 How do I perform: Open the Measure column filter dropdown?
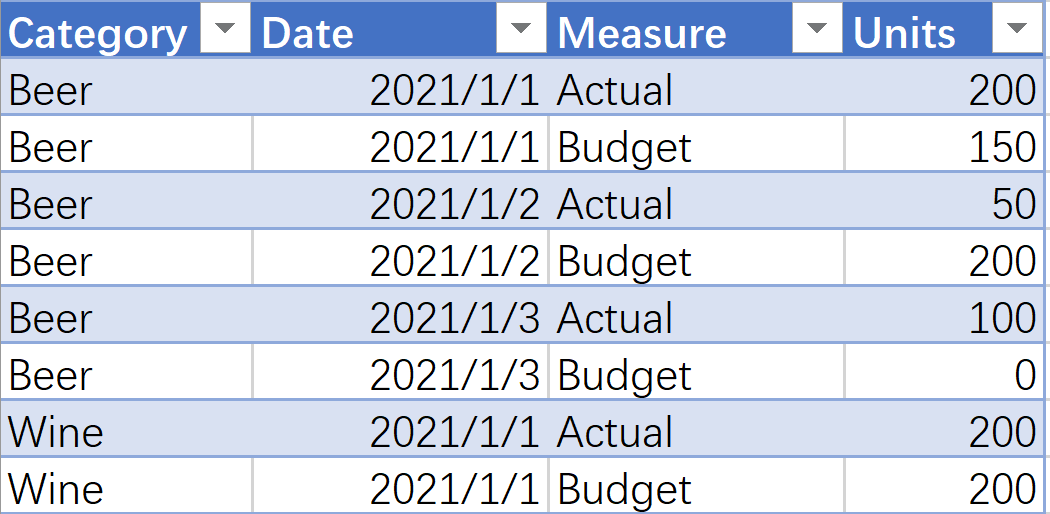(x=817, y=27)
